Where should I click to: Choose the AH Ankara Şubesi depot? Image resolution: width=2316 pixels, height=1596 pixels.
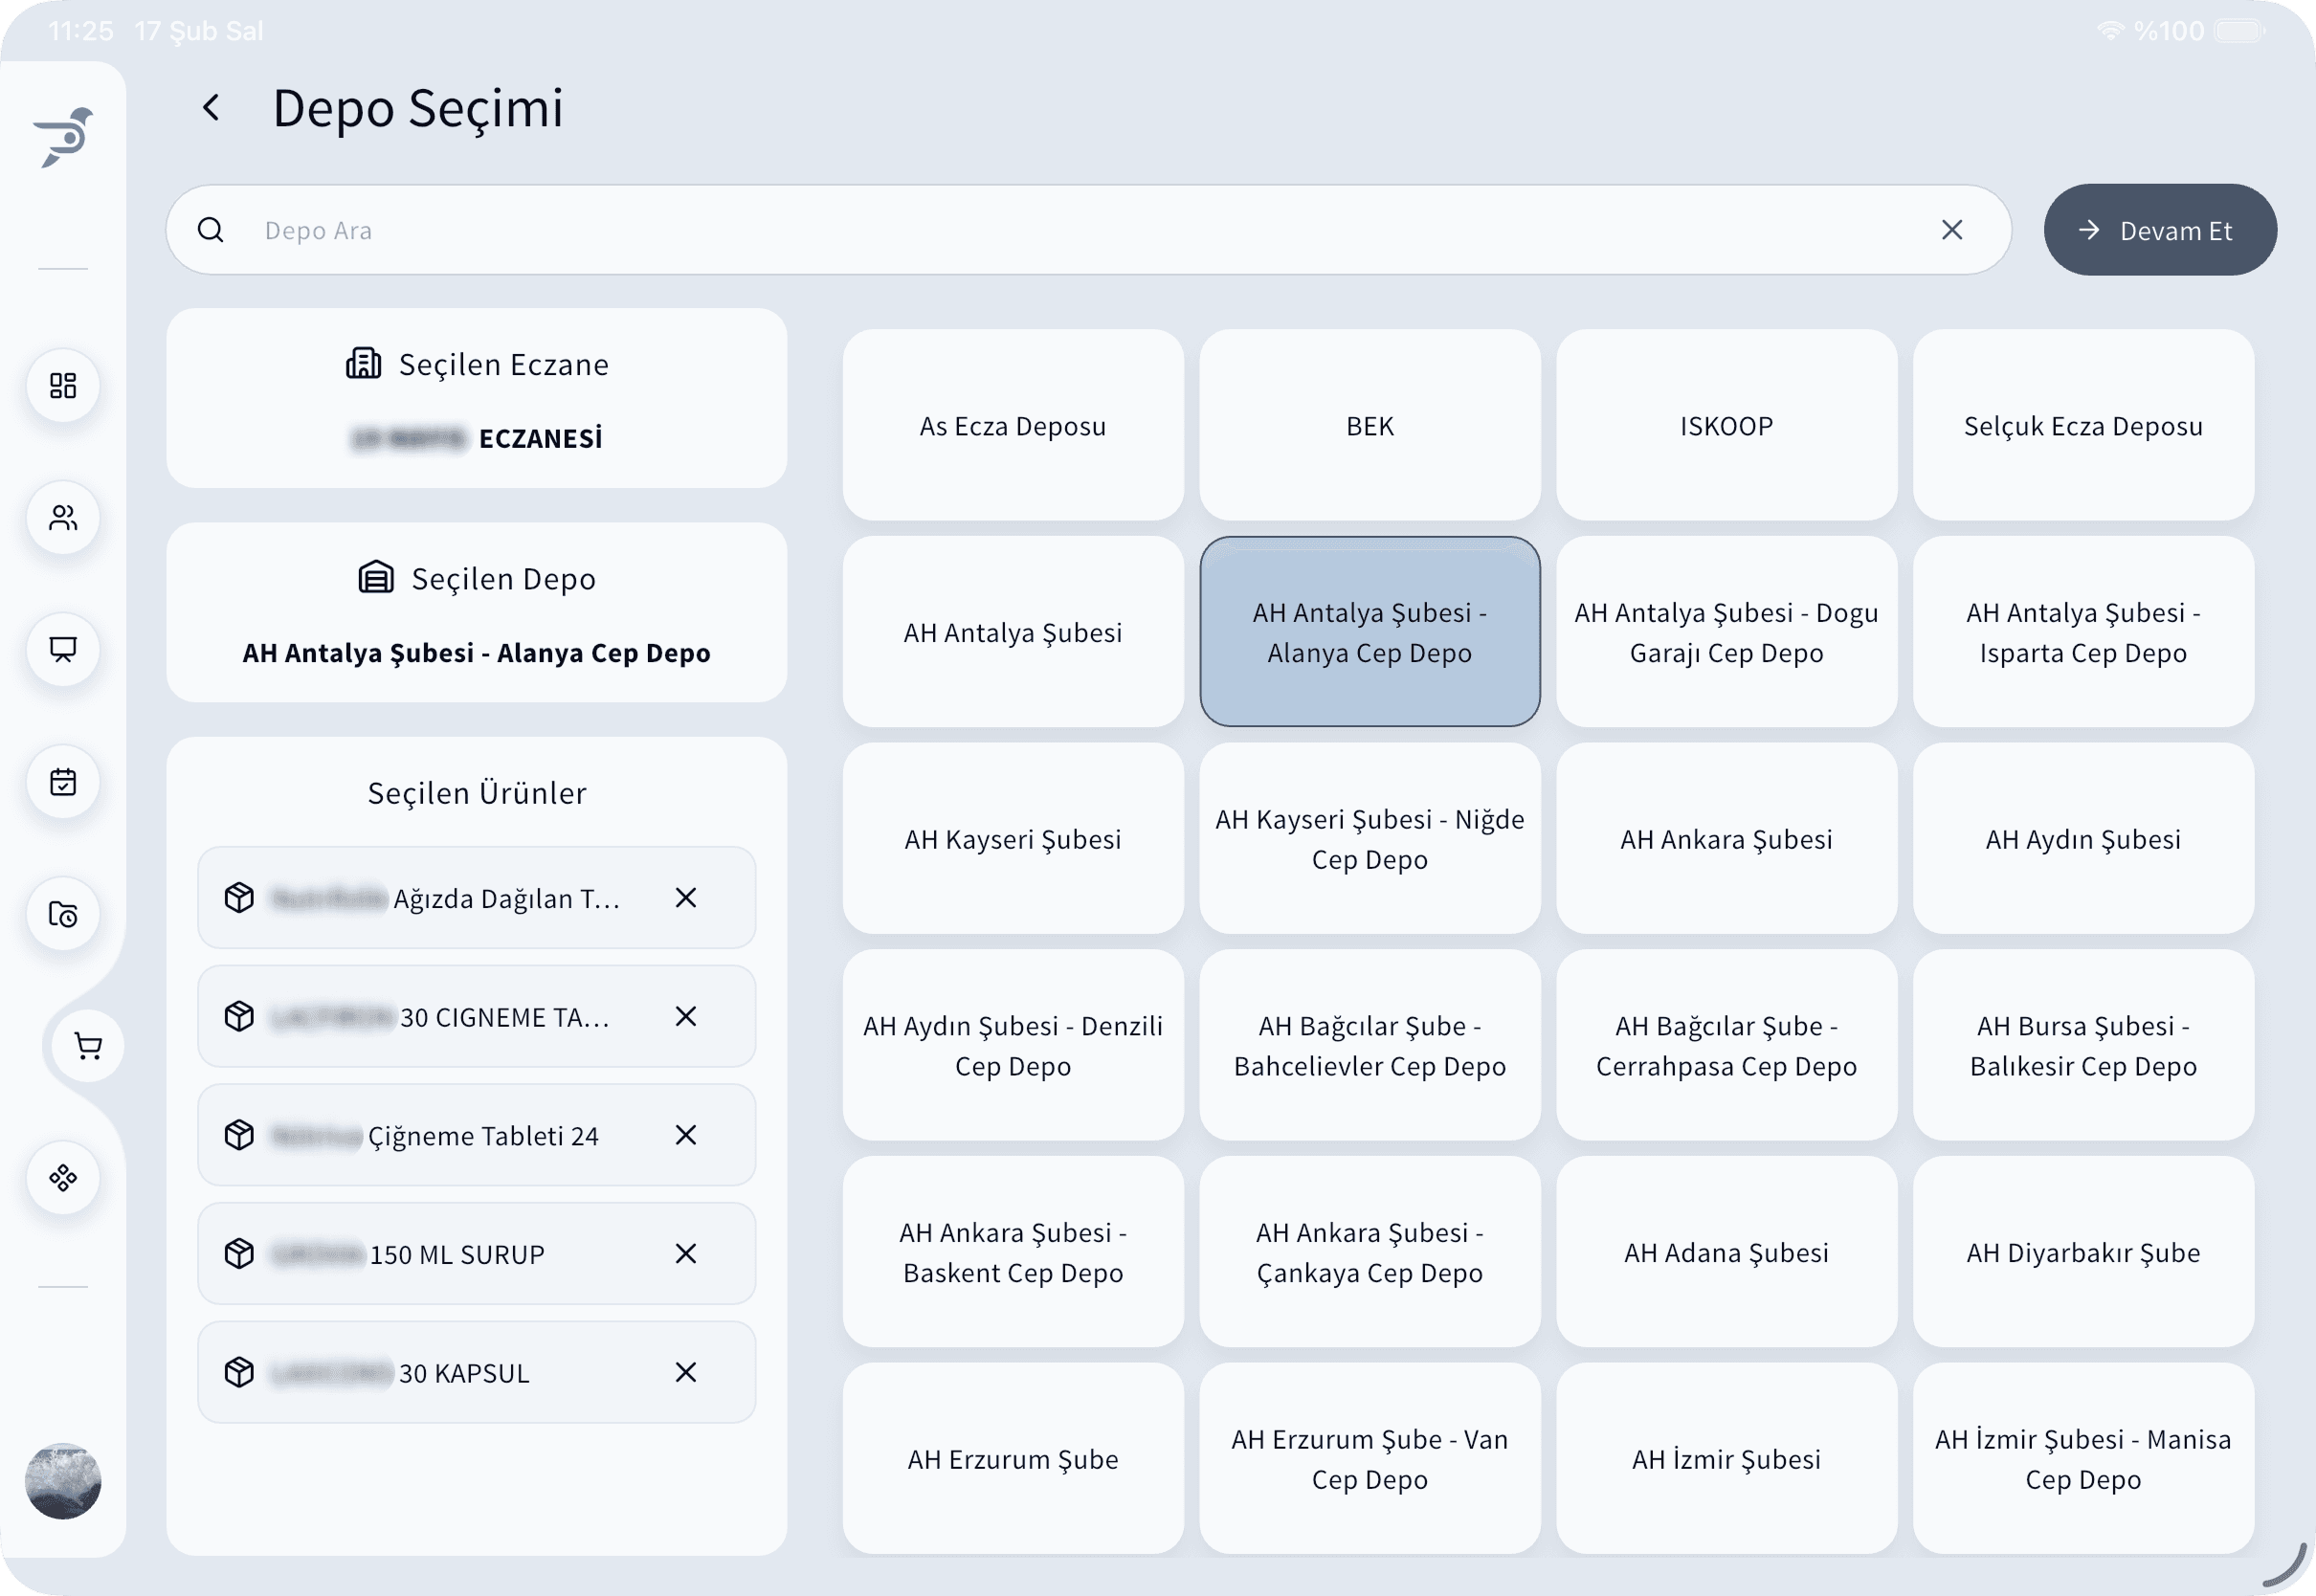[1726, 839]
